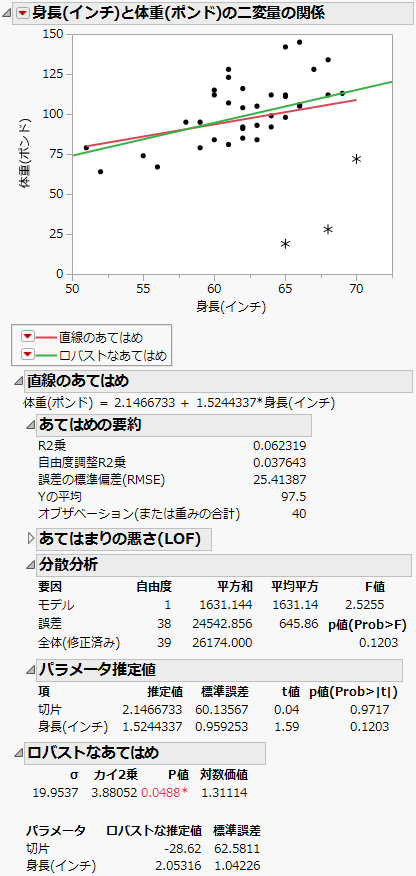Select the observation count 40
This screenshot has width=416, height=876.
click(300, 513)
